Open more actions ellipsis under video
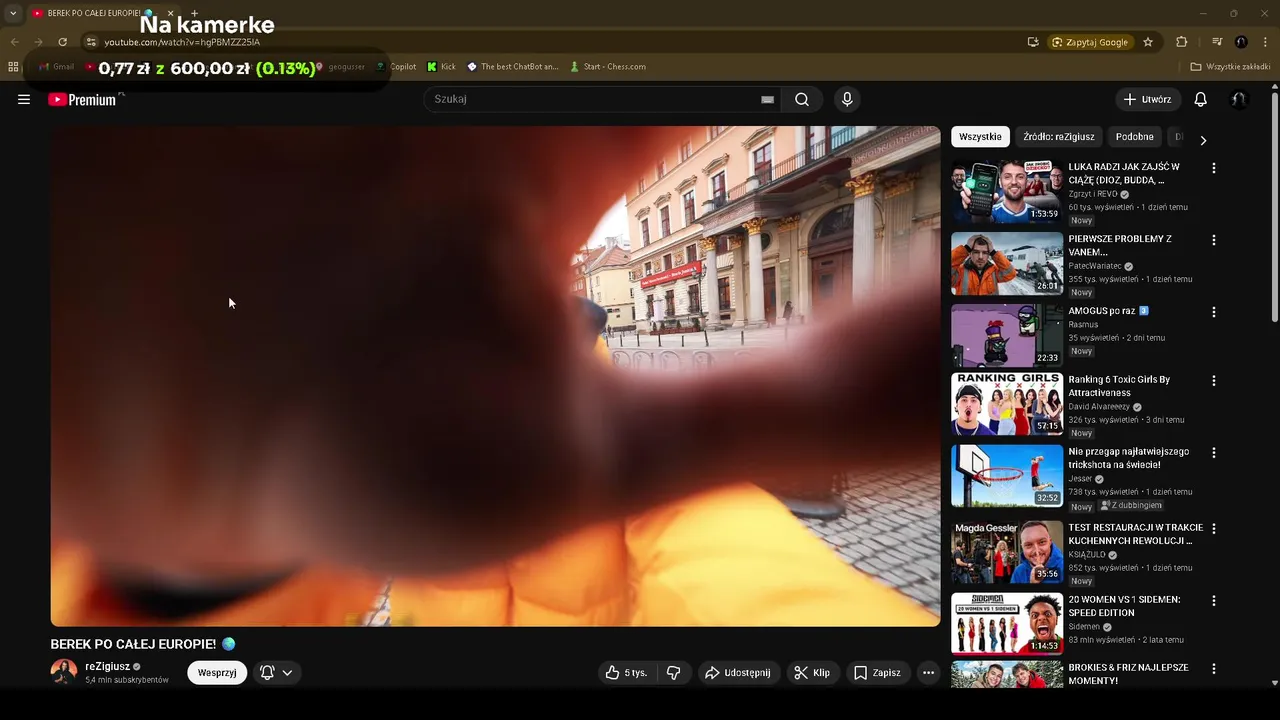Image resolution: width=1280 pixels, height=720 pixels. pos(928,673)
